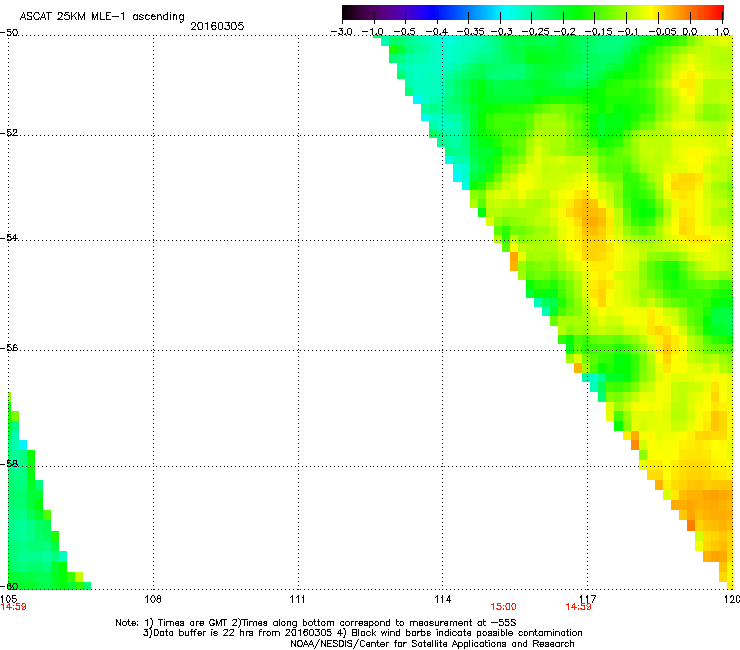Screen dimensions: 740x650
Task: Select the -0.25 color scale label
Action: [x=536, y=32]
